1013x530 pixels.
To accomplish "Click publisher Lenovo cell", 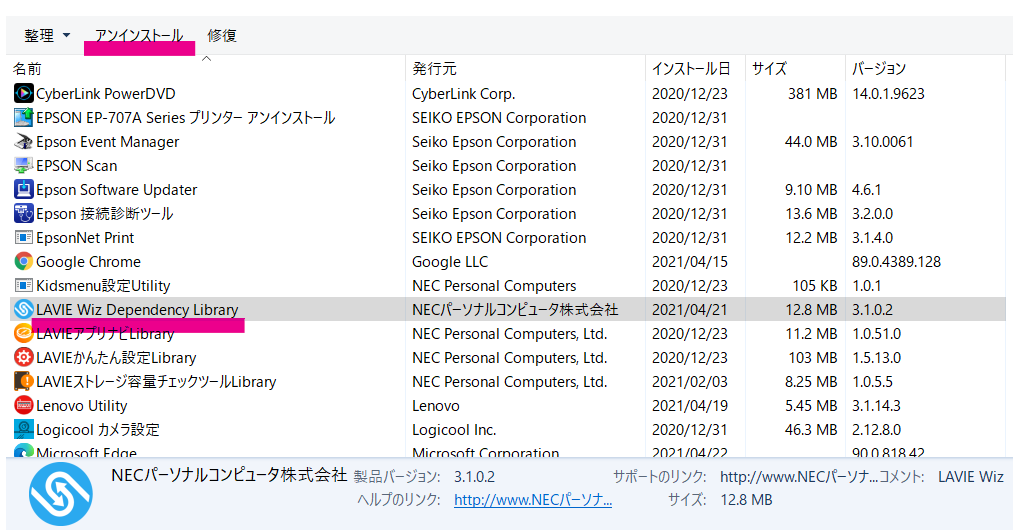I will click(x=435, y=405).
